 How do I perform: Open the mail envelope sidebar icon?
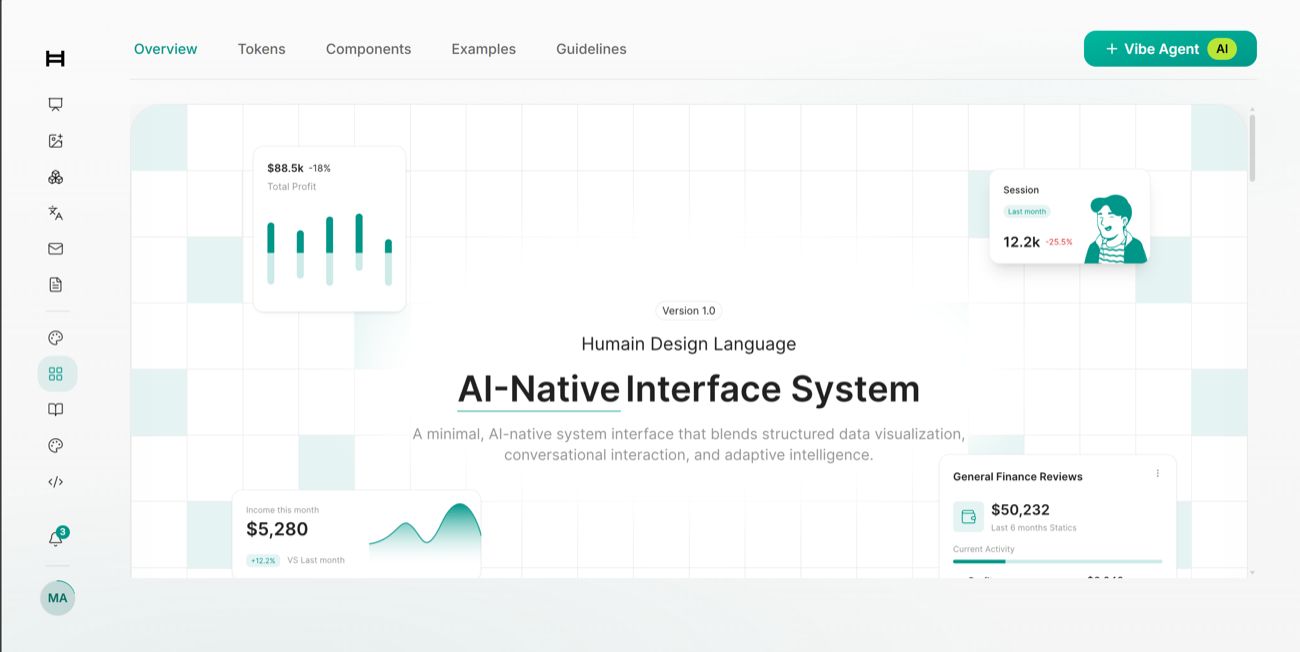tap(56, 249)
